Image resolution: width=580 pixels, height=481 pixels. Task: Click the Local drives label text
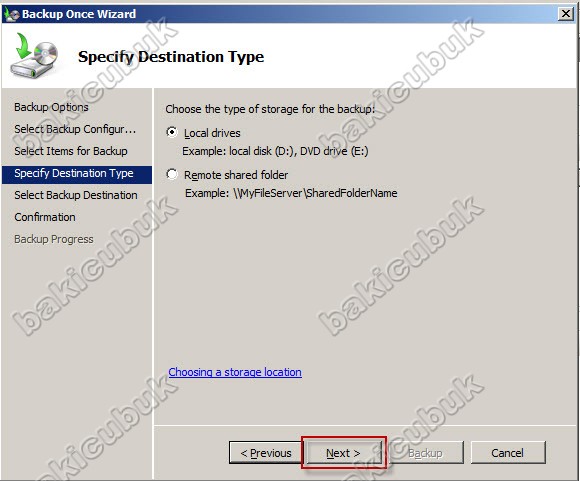(x=212, y=133)
